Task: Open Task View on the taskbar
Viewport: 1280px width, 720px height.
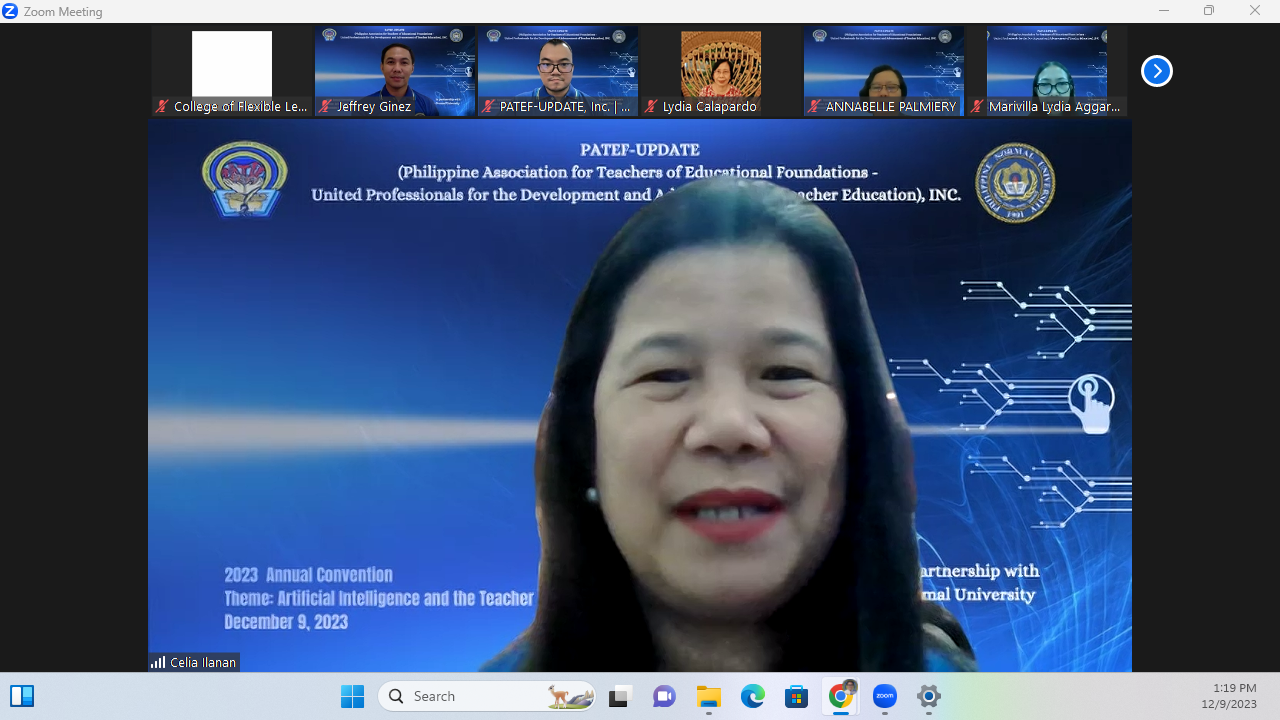Action: click(620, 696)
